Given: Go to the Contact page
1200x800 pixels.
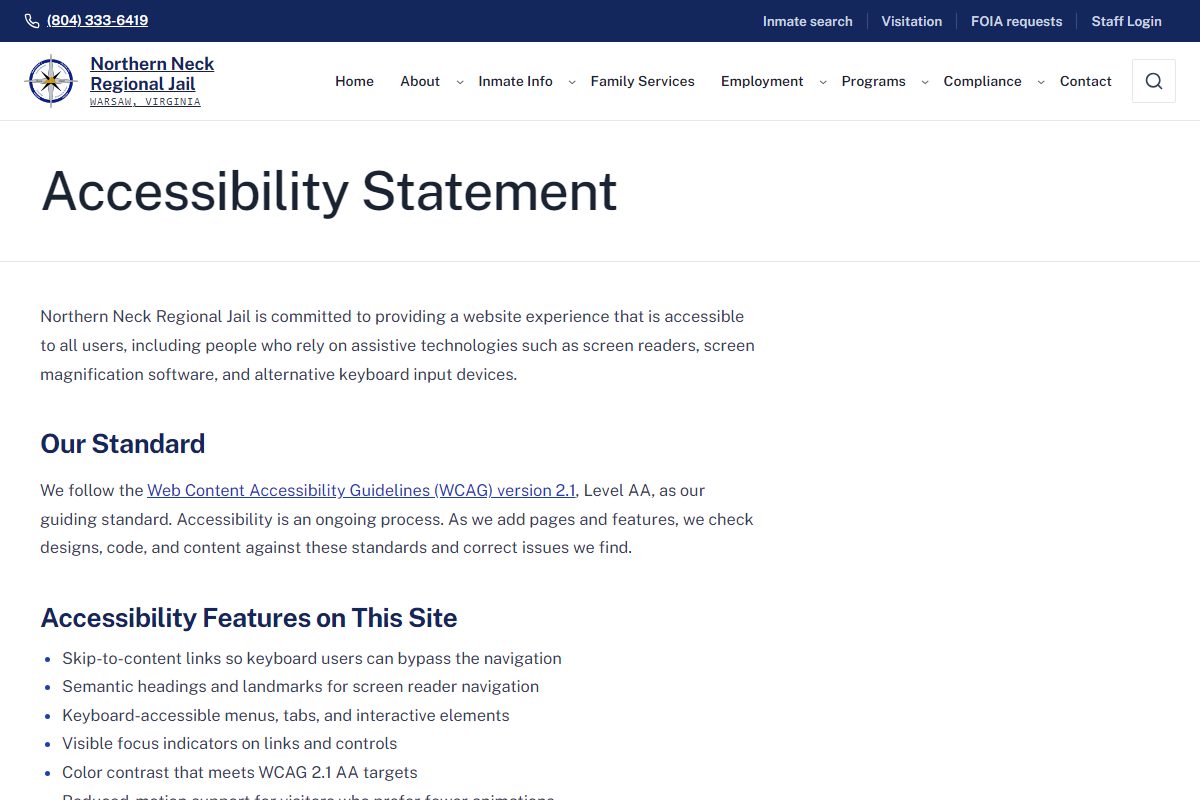Looking at the screenshot, I should (x=1086, y=81).
